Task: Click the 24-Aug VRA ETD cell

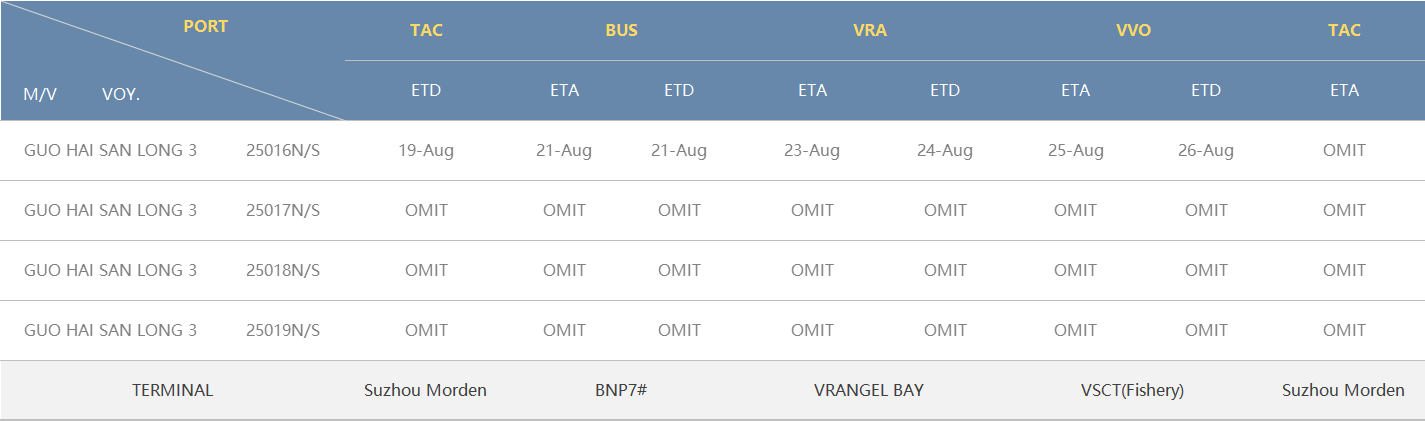Action: tap(945, 151)
